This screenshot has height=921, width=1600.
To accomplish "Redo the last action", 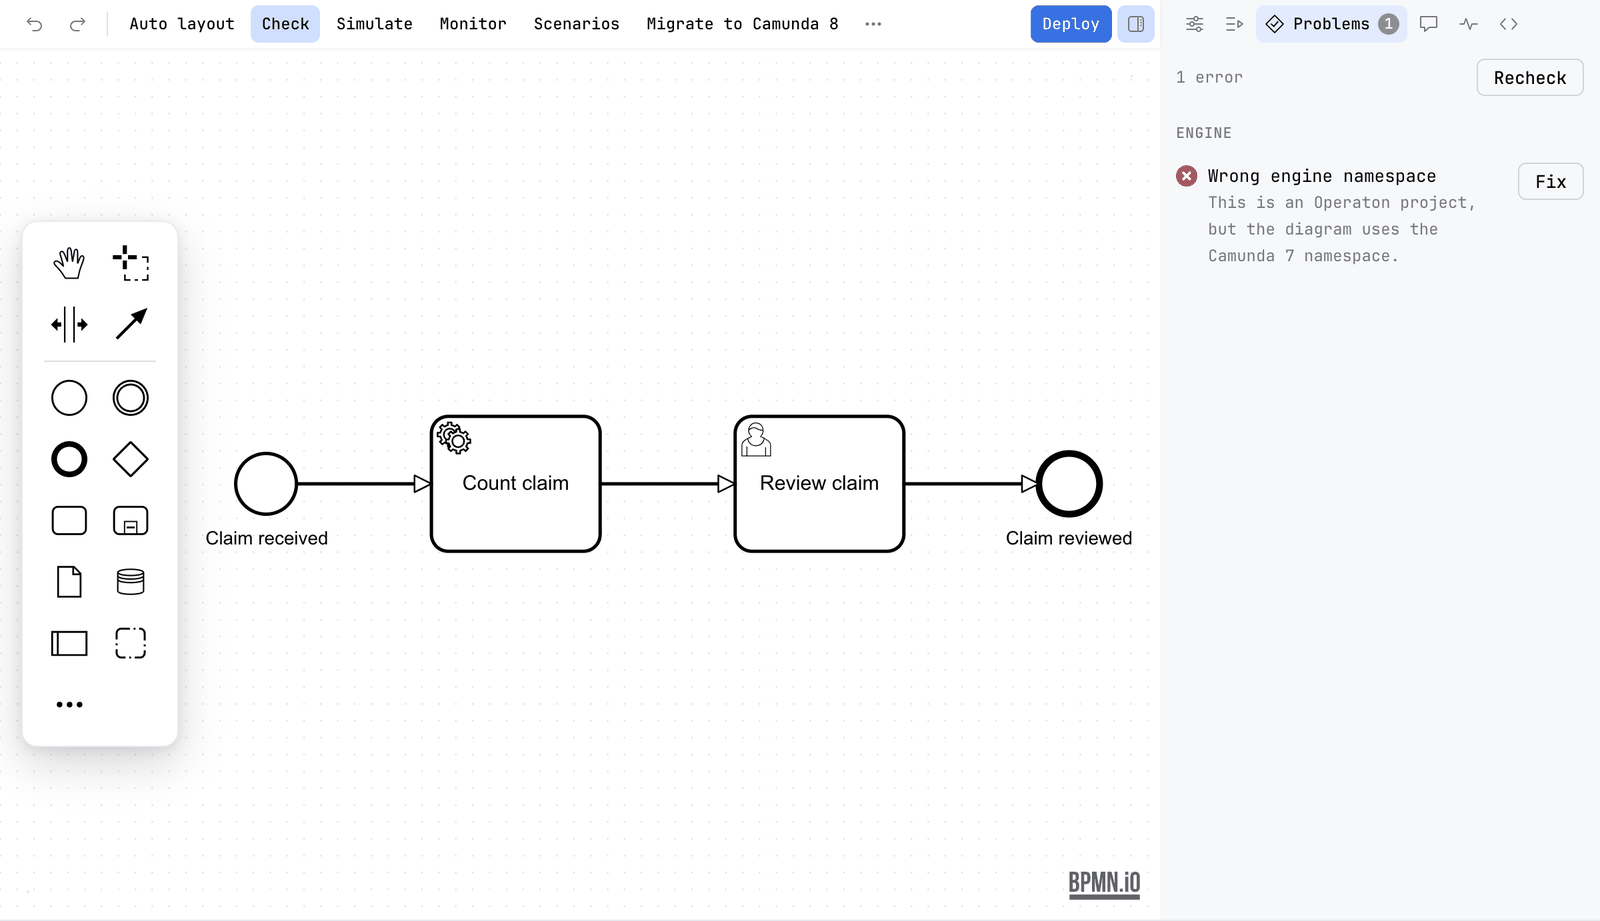I will pyautogui.click(x=77, y=24).
